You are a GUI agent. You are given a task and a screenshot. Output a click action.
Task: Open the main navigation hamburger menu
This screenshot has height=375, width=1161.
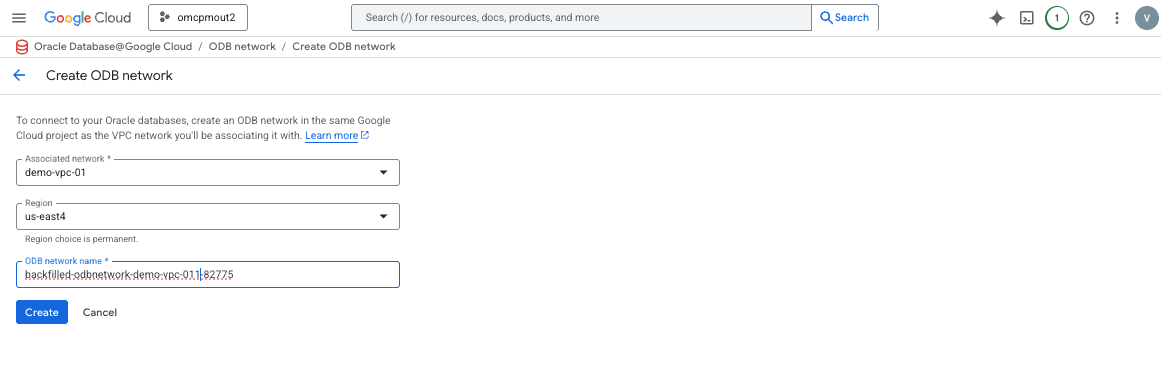19,18
